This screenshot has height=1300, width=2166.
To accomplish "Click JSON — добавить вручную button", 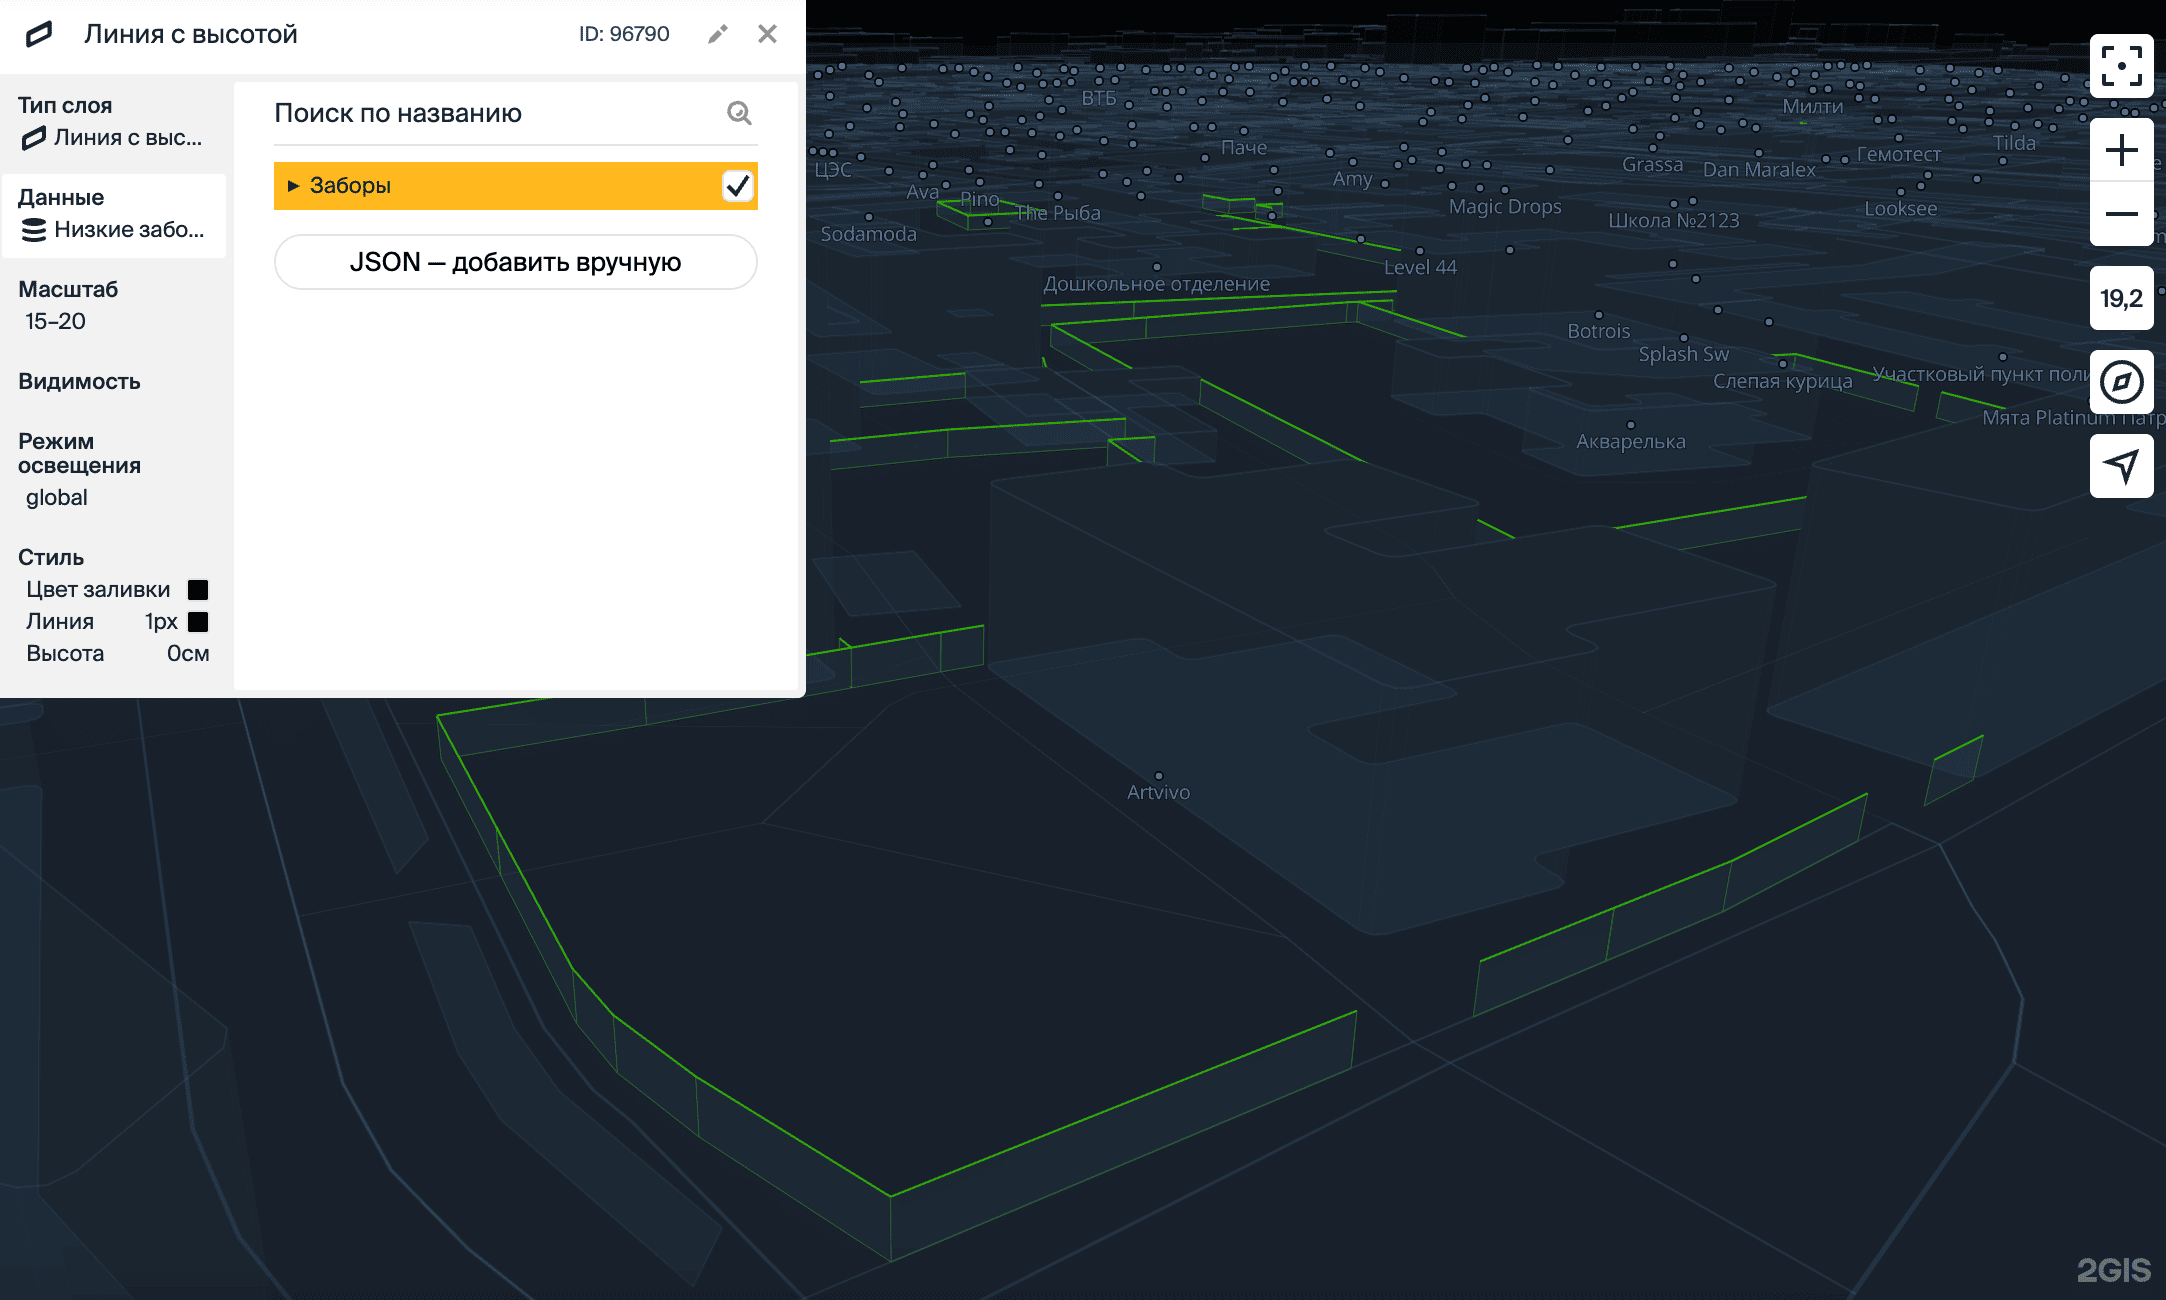I will [515, 262].
